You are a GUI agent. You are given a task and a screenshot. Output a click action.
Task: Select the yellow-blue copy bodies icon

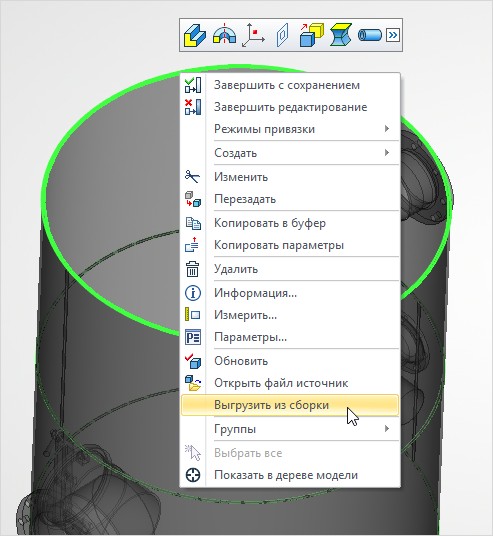pos(311,35)
